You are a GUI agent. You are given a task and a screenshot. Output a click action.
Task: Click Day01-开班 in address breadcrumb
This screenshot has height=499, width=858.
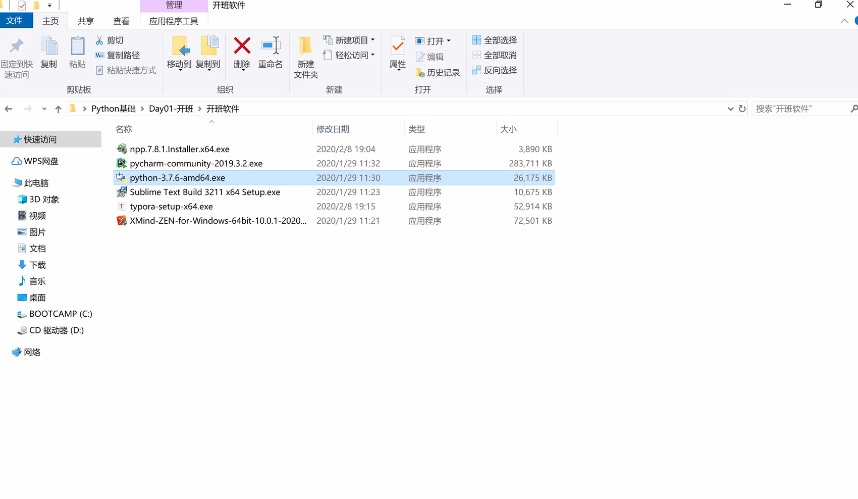point(171,109)
